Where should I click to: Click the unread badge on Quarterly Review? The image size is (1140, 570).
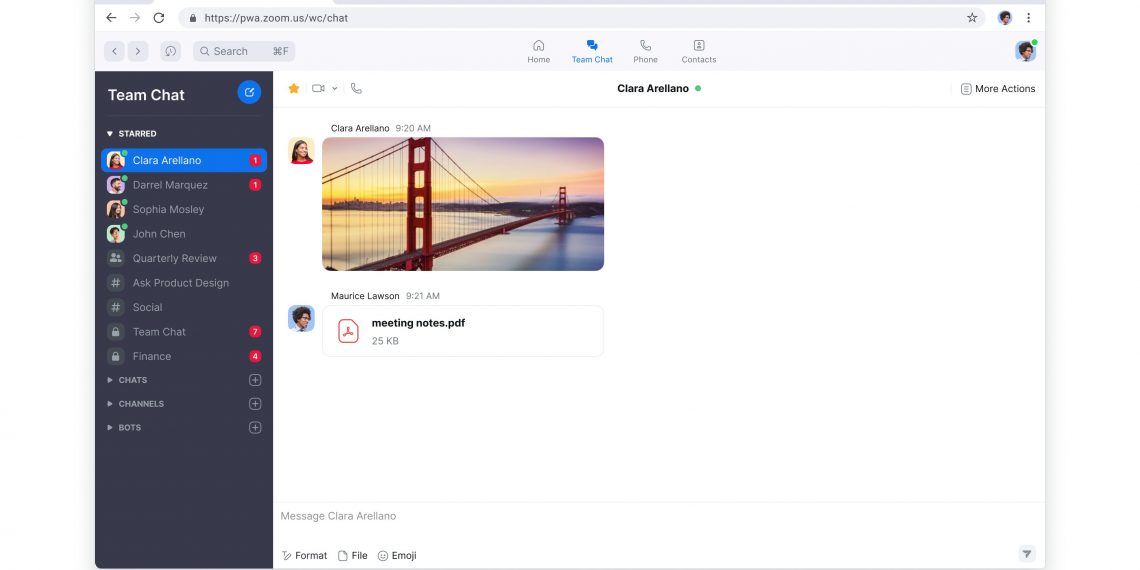pyautogui.click(x=255, y=259)
